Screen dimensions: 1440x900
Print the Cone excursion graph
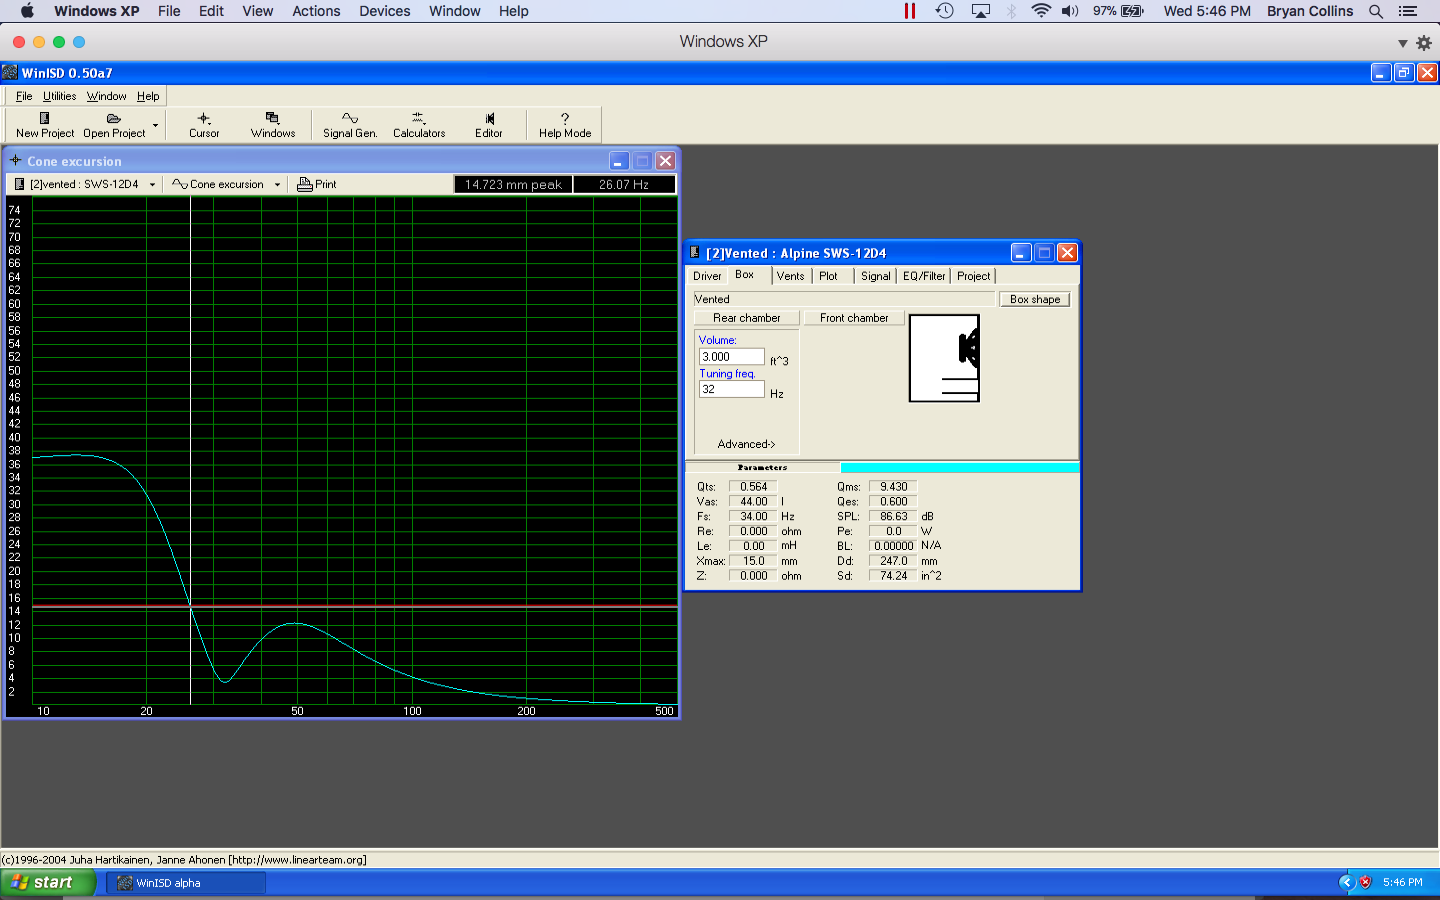317,184
